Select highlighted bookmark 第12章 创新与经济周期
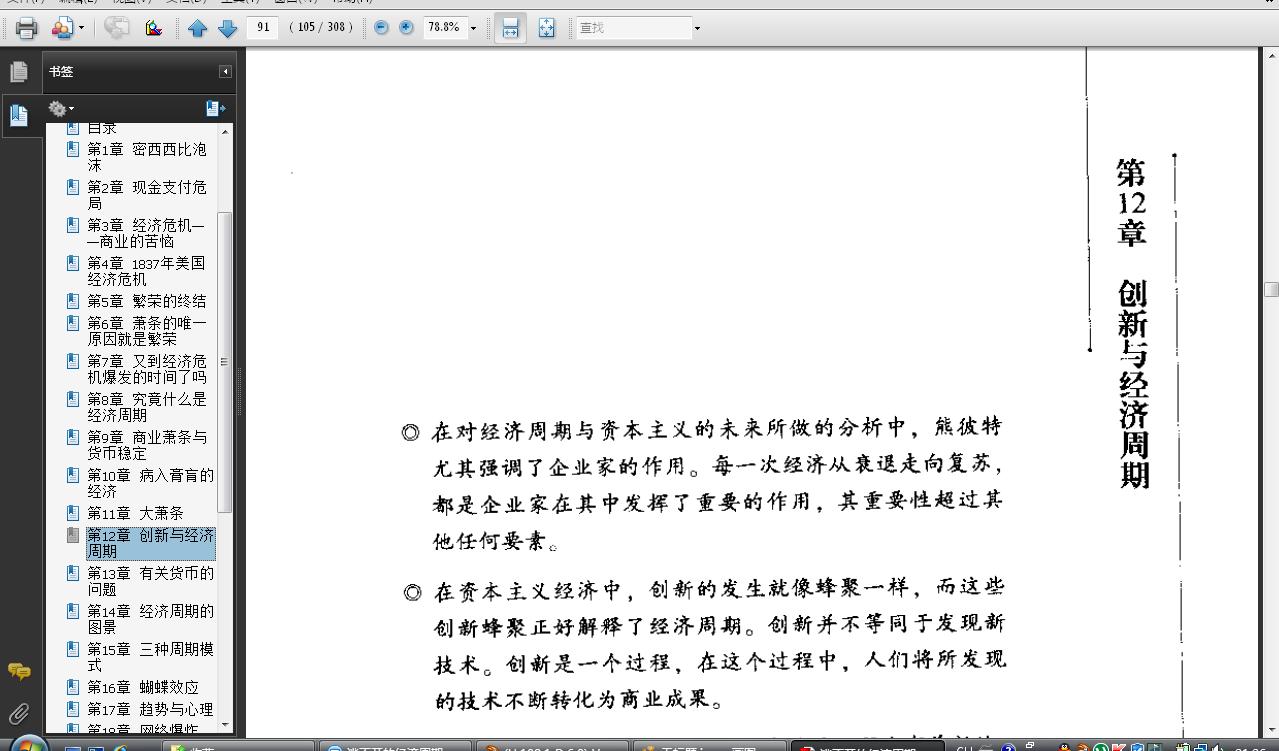 click(x=150, y=543)
